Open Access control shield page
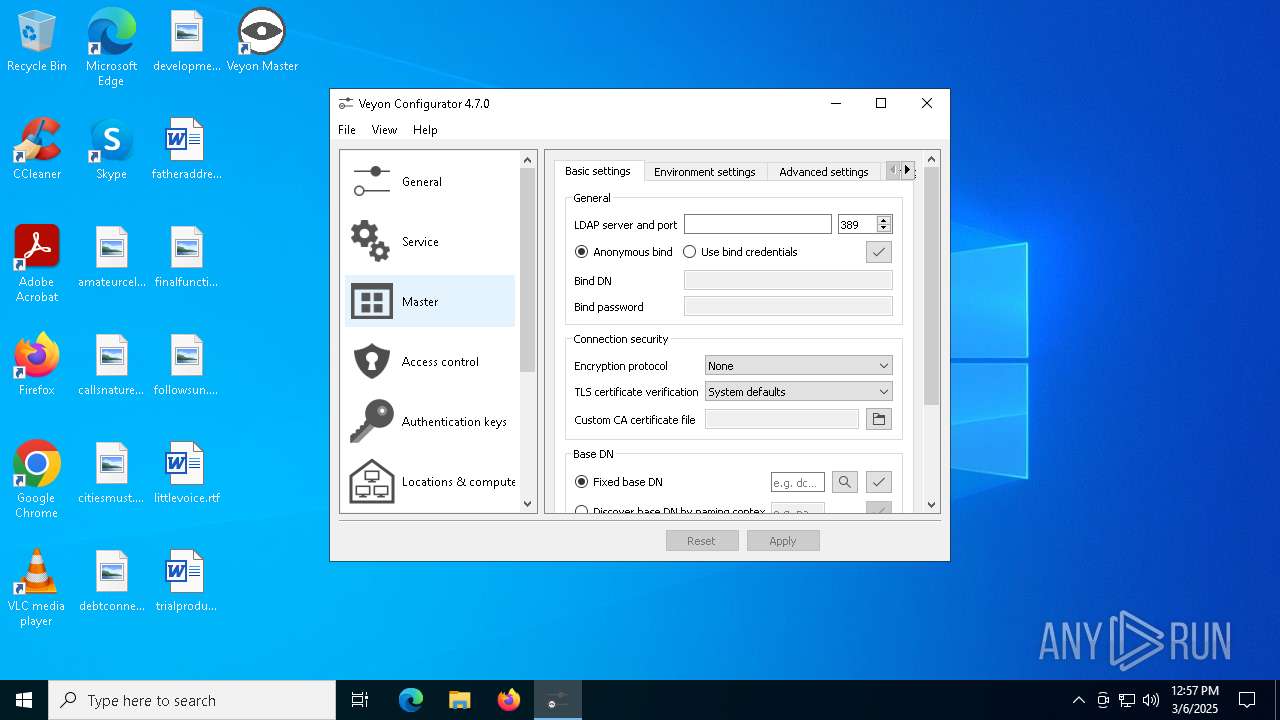This screenshot has height=720, width=1280. pos(430,362)
